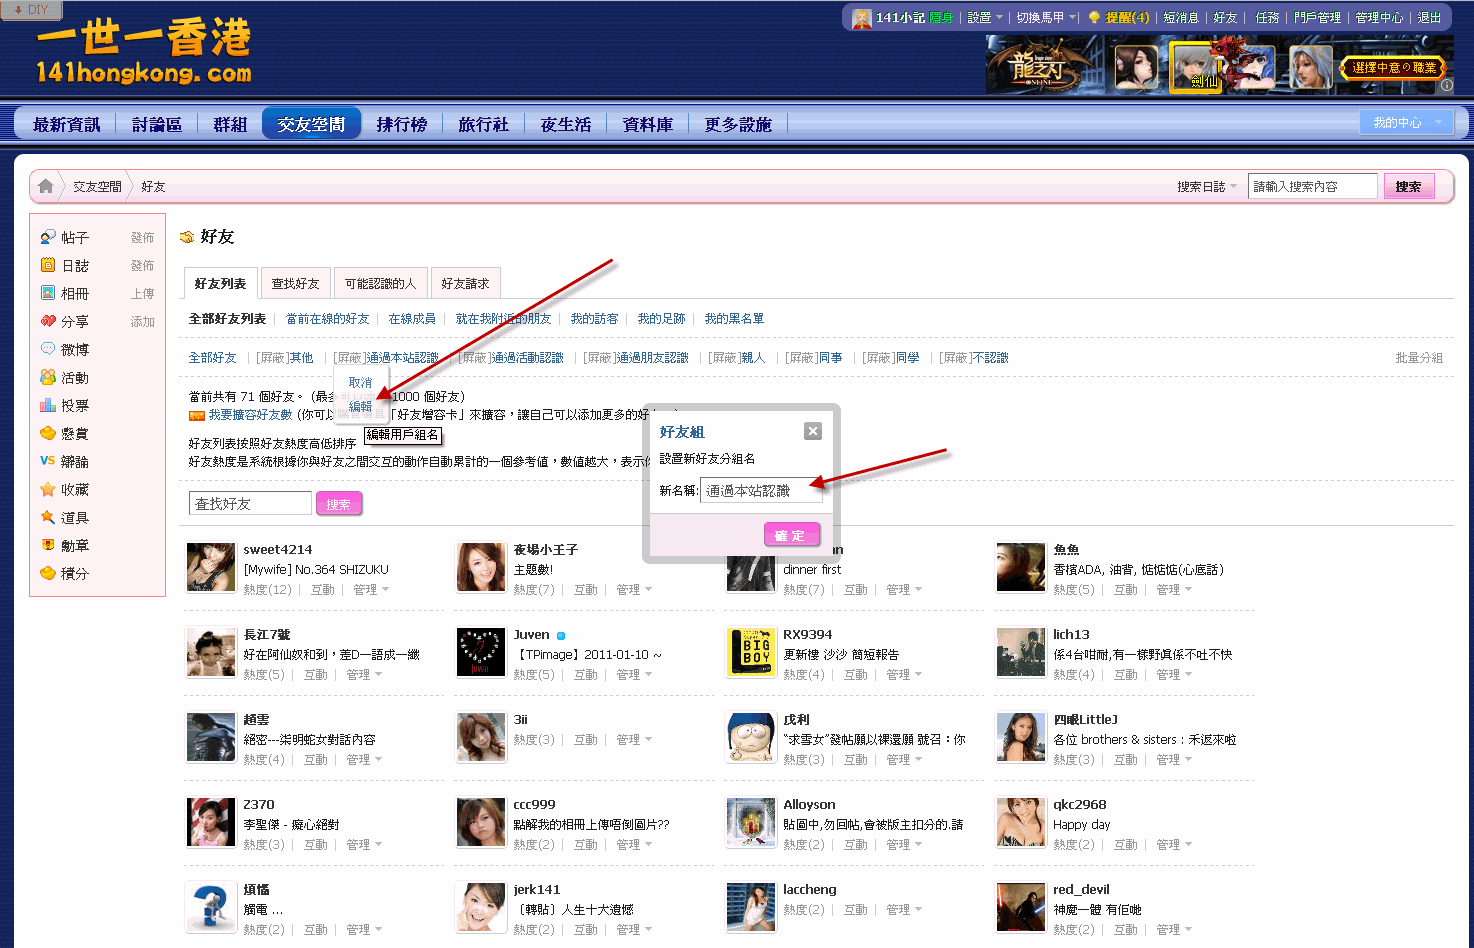Screen dimensions: 1474x948
Task: Open the Juven friend avatar thumbnail
Action: coord(481,653)
